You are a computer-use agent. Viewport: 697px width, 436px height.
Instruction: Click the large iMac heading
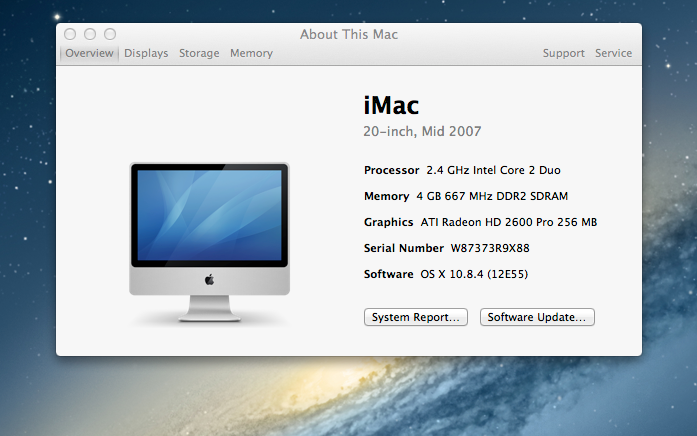391,105
